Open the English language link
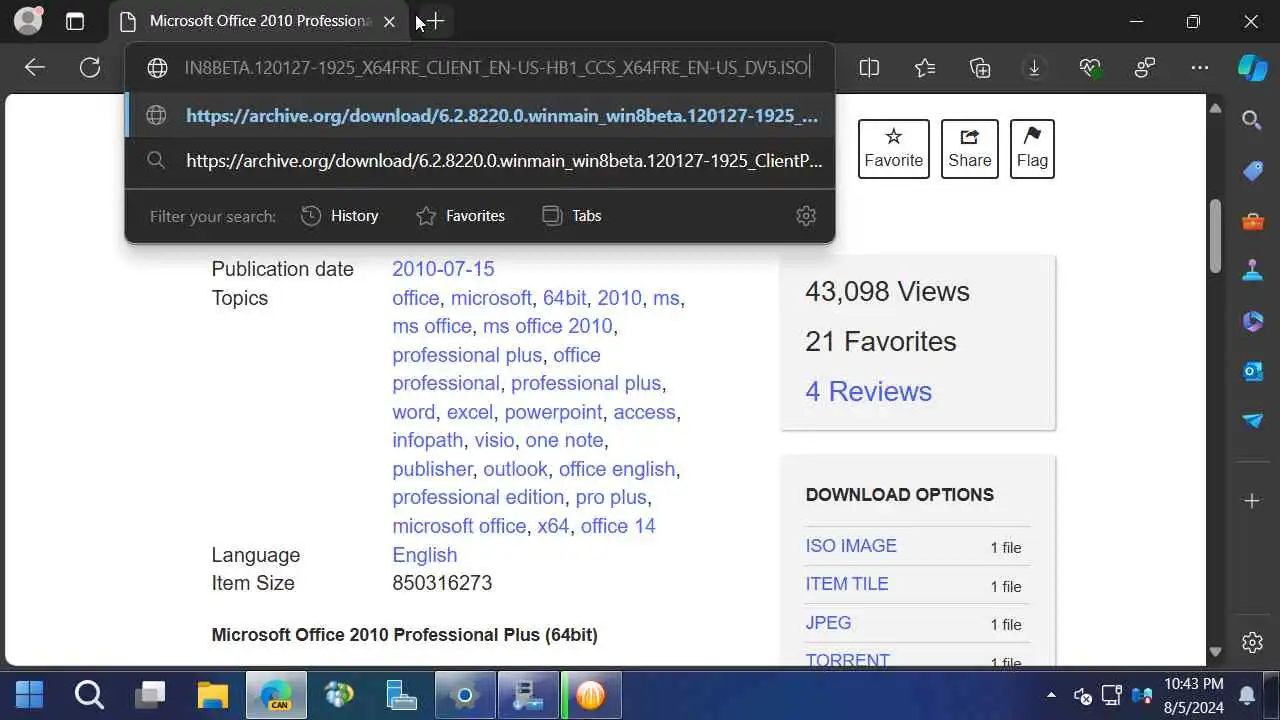Image resolution: width=1280 pixels, height=720 pixels. [424, 555]
